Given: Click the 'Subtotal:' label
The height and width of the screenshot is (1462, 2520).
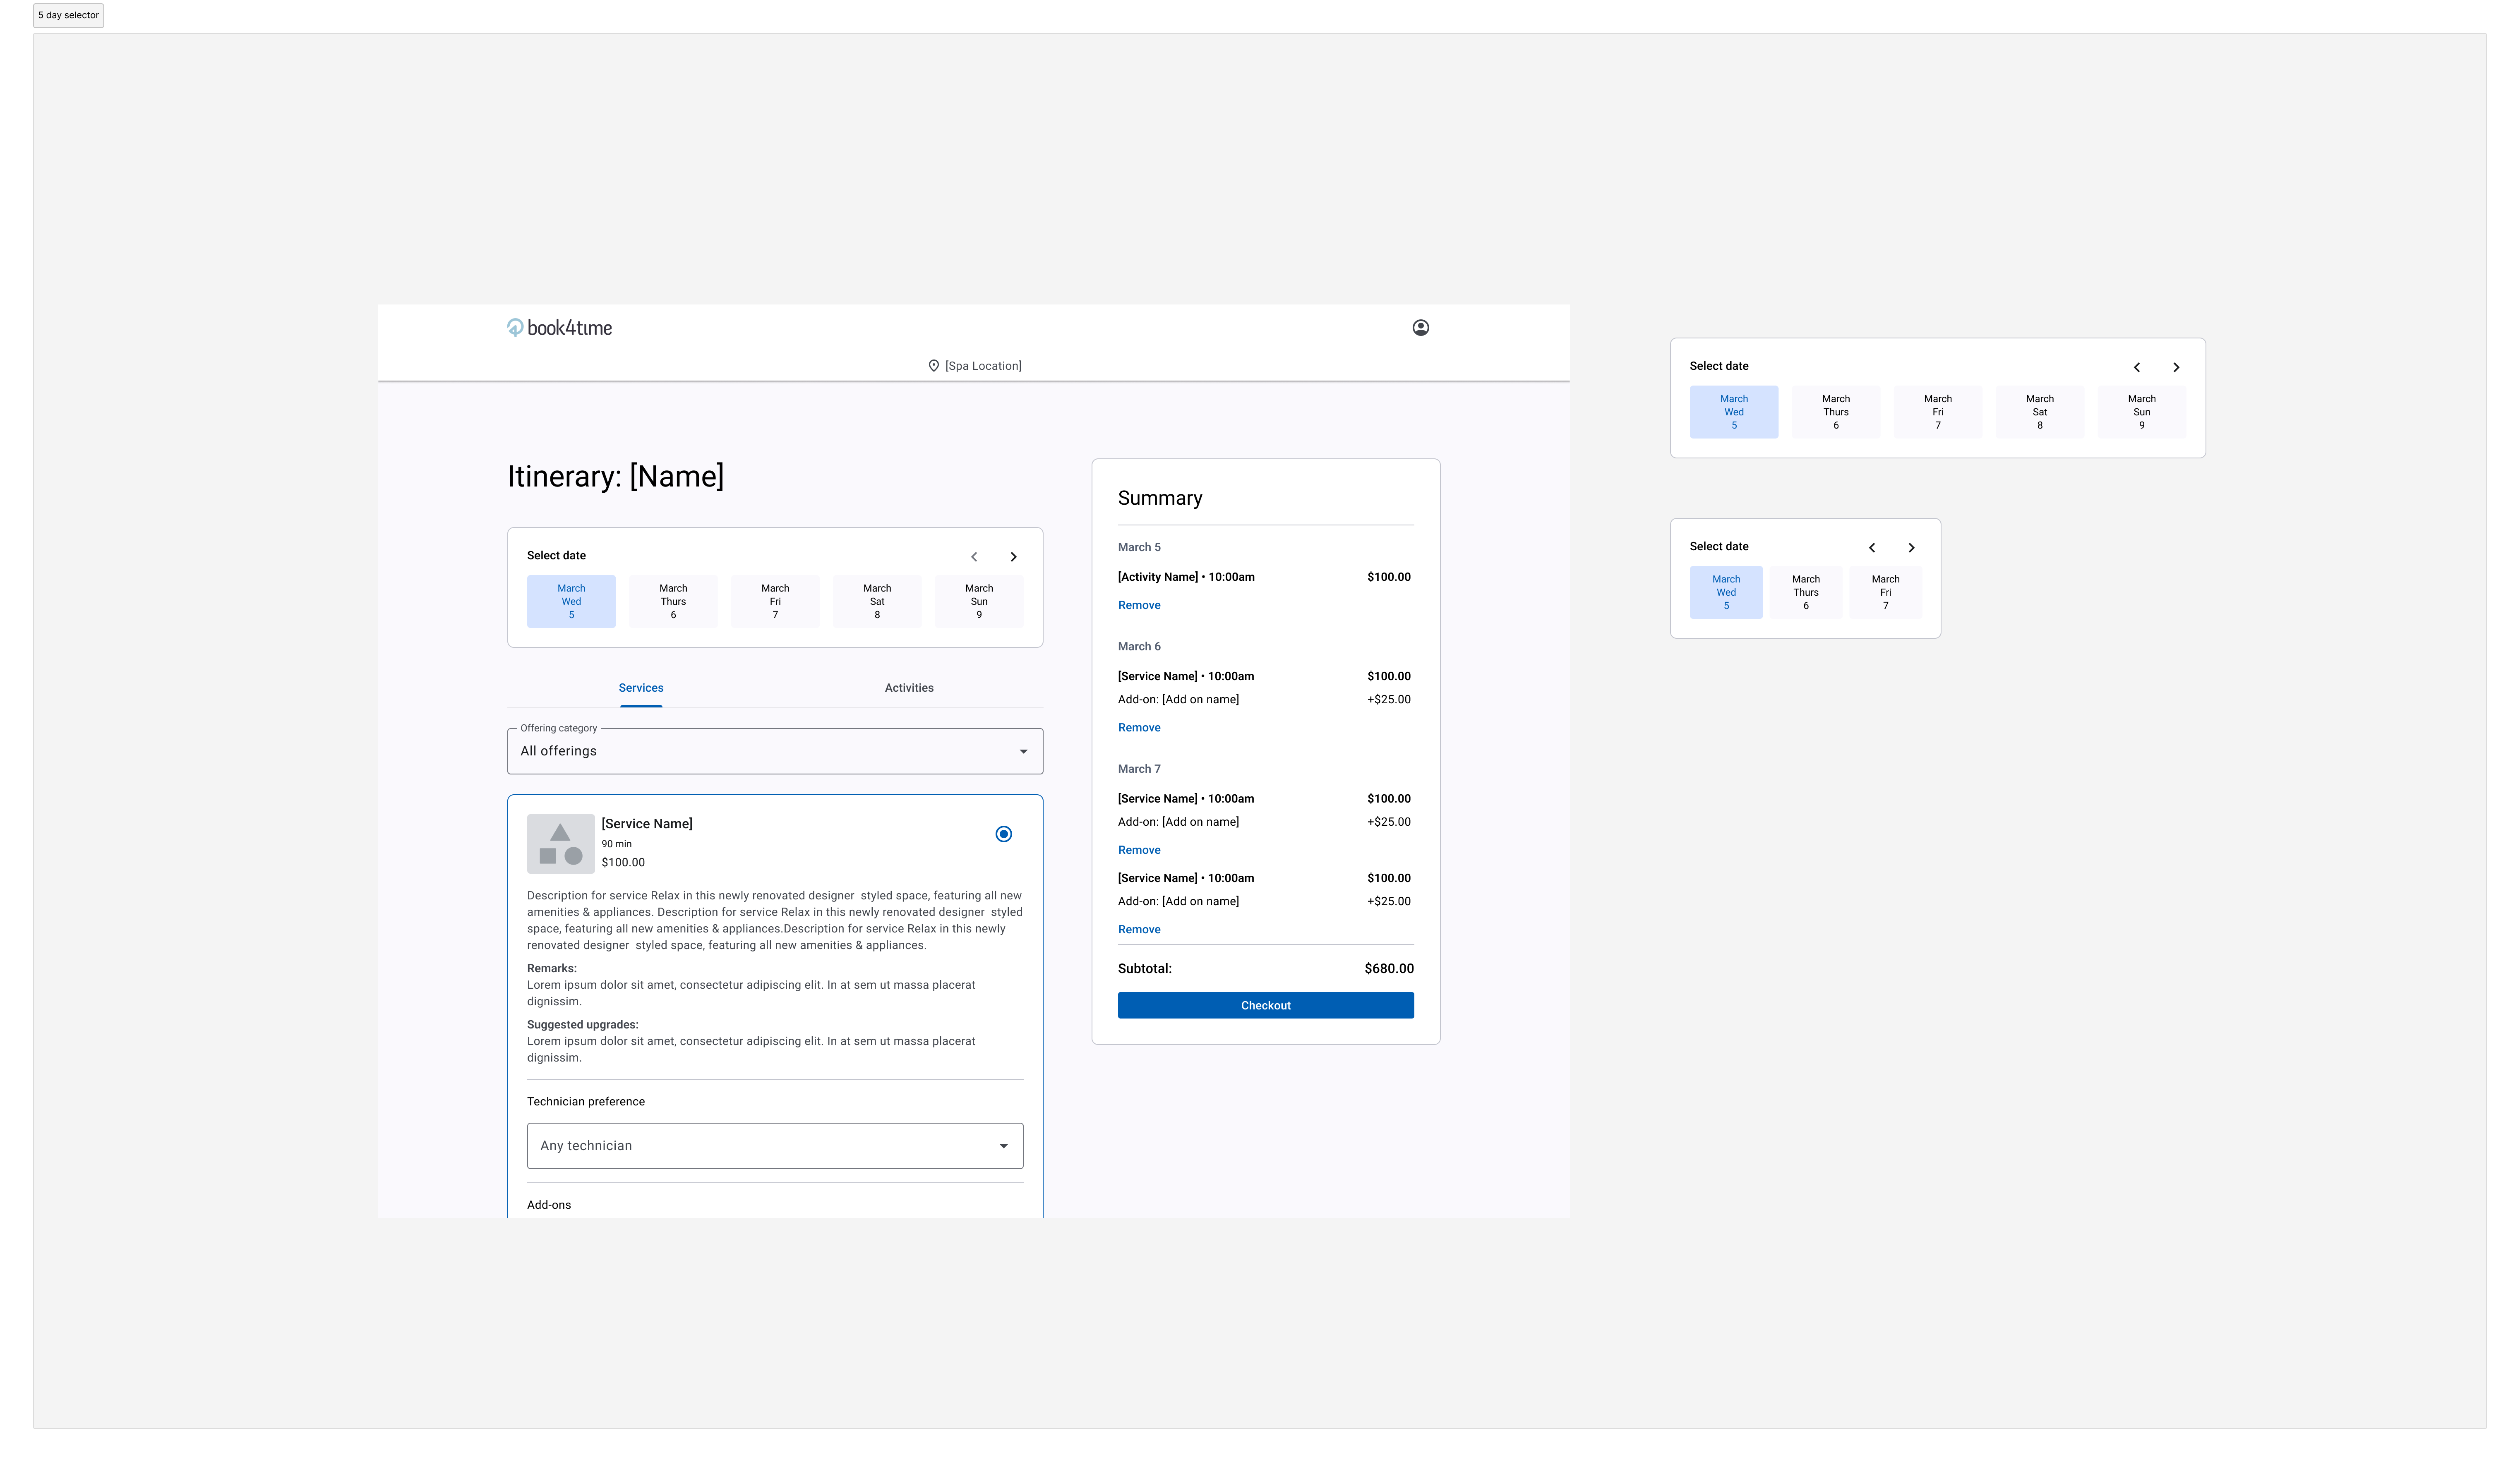Looking at the screenshot, I should pyautogui.click(x=1145, y=969).
